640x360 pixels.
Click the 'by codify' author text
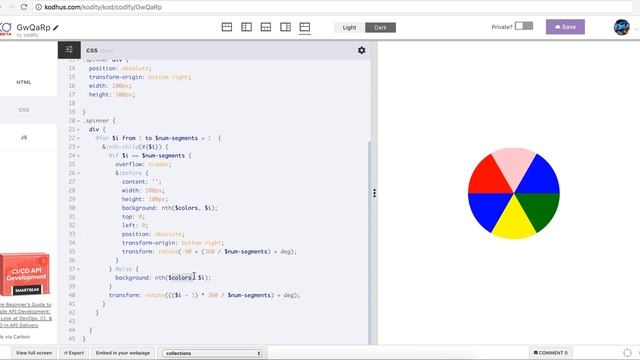point(27,36)
